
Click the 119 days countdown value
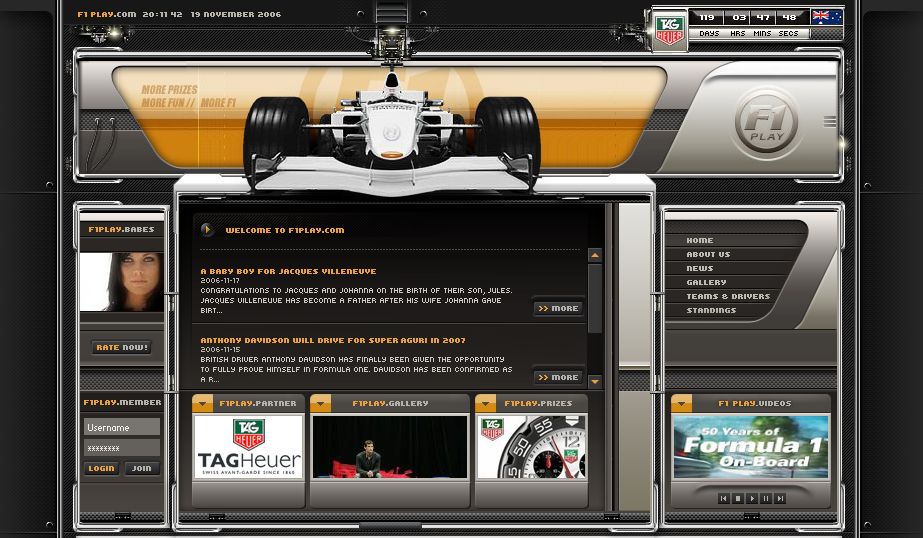pos(707,17)
